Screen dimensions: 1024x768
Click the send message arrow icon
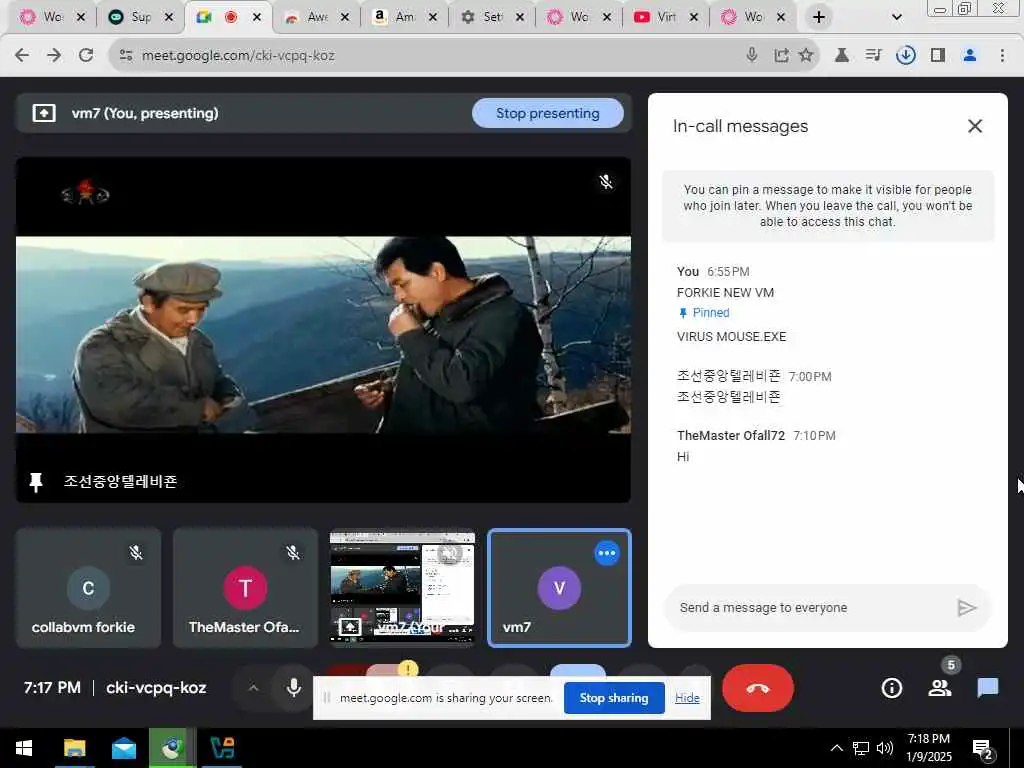(x=967, y=608)
